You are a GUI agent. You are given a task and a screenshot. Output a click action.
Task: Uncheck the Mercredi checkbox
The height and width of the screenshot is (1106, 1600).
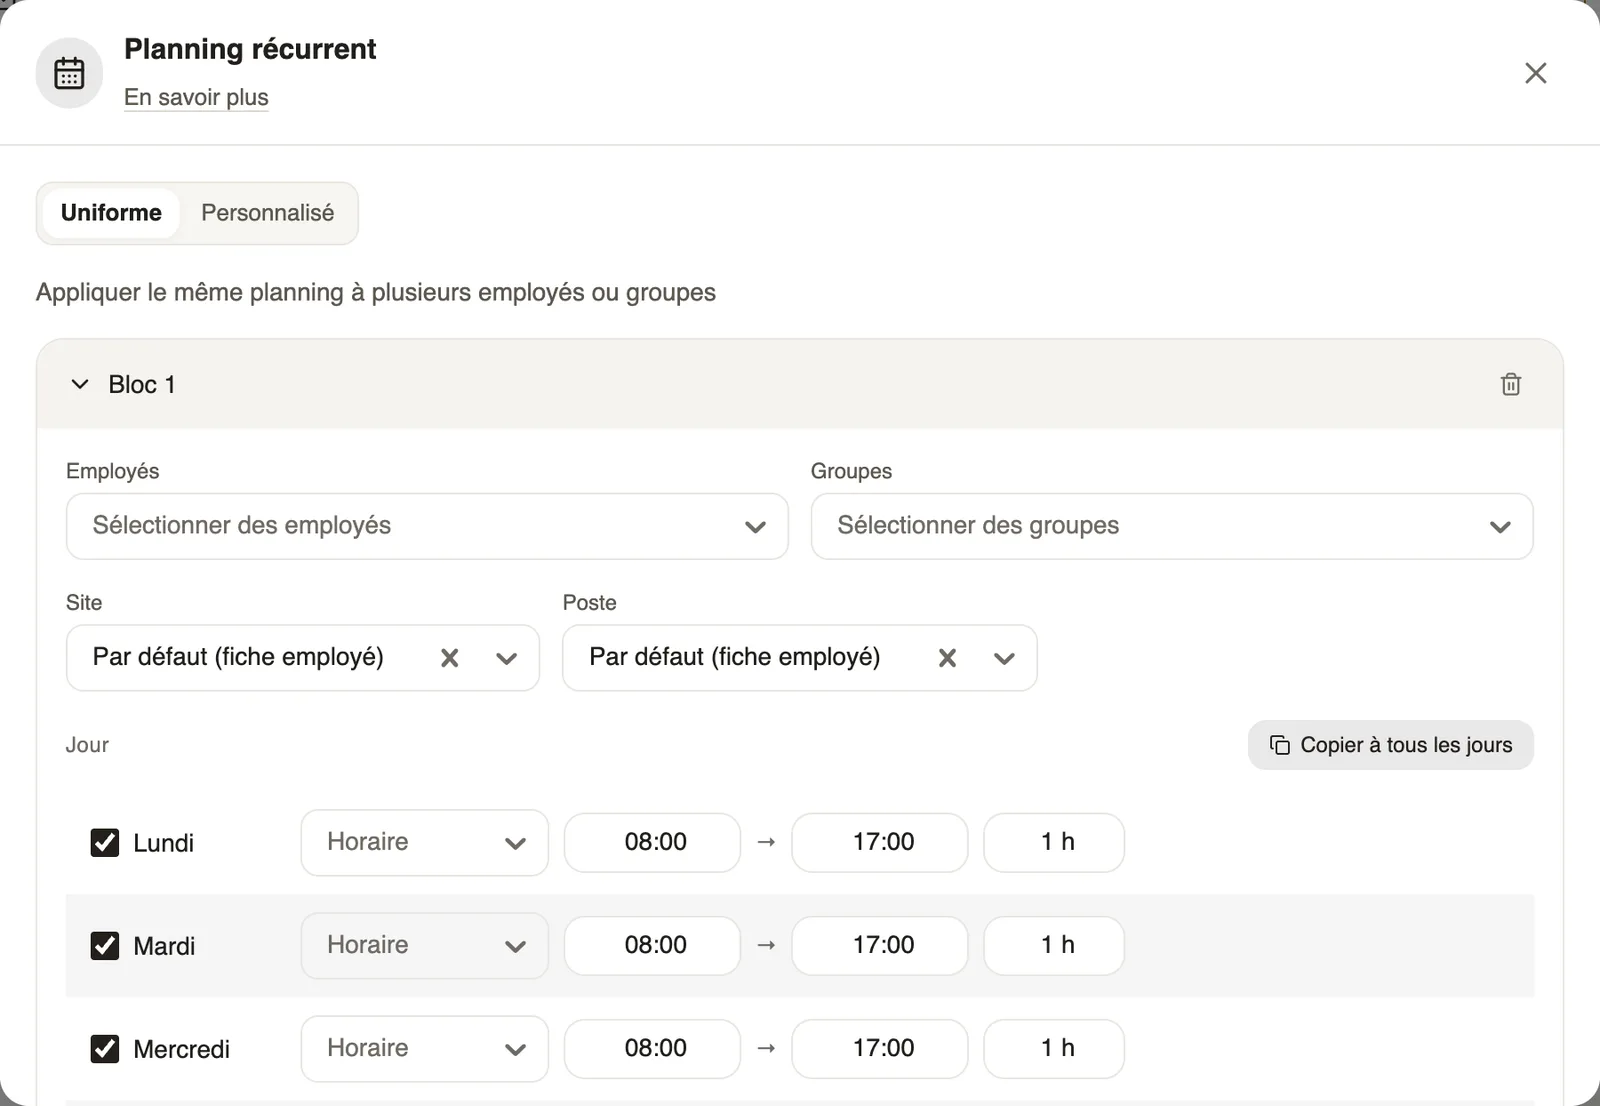tap(105, 1049)
